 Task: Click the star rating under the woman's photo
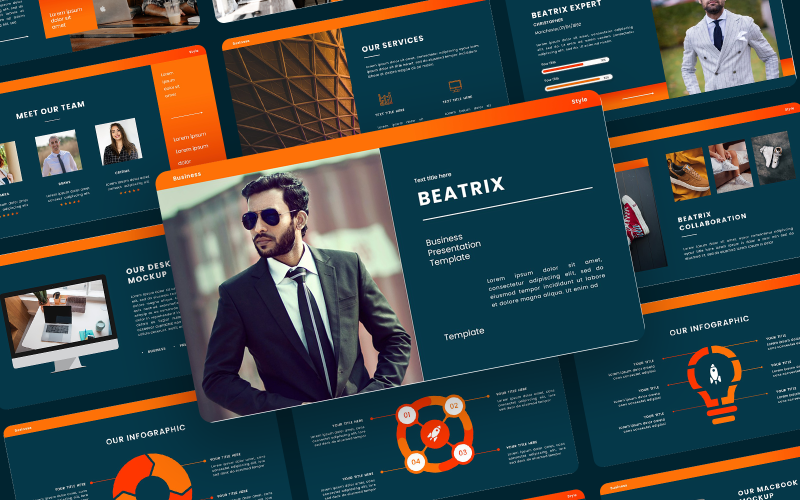(x=129, y=191)
